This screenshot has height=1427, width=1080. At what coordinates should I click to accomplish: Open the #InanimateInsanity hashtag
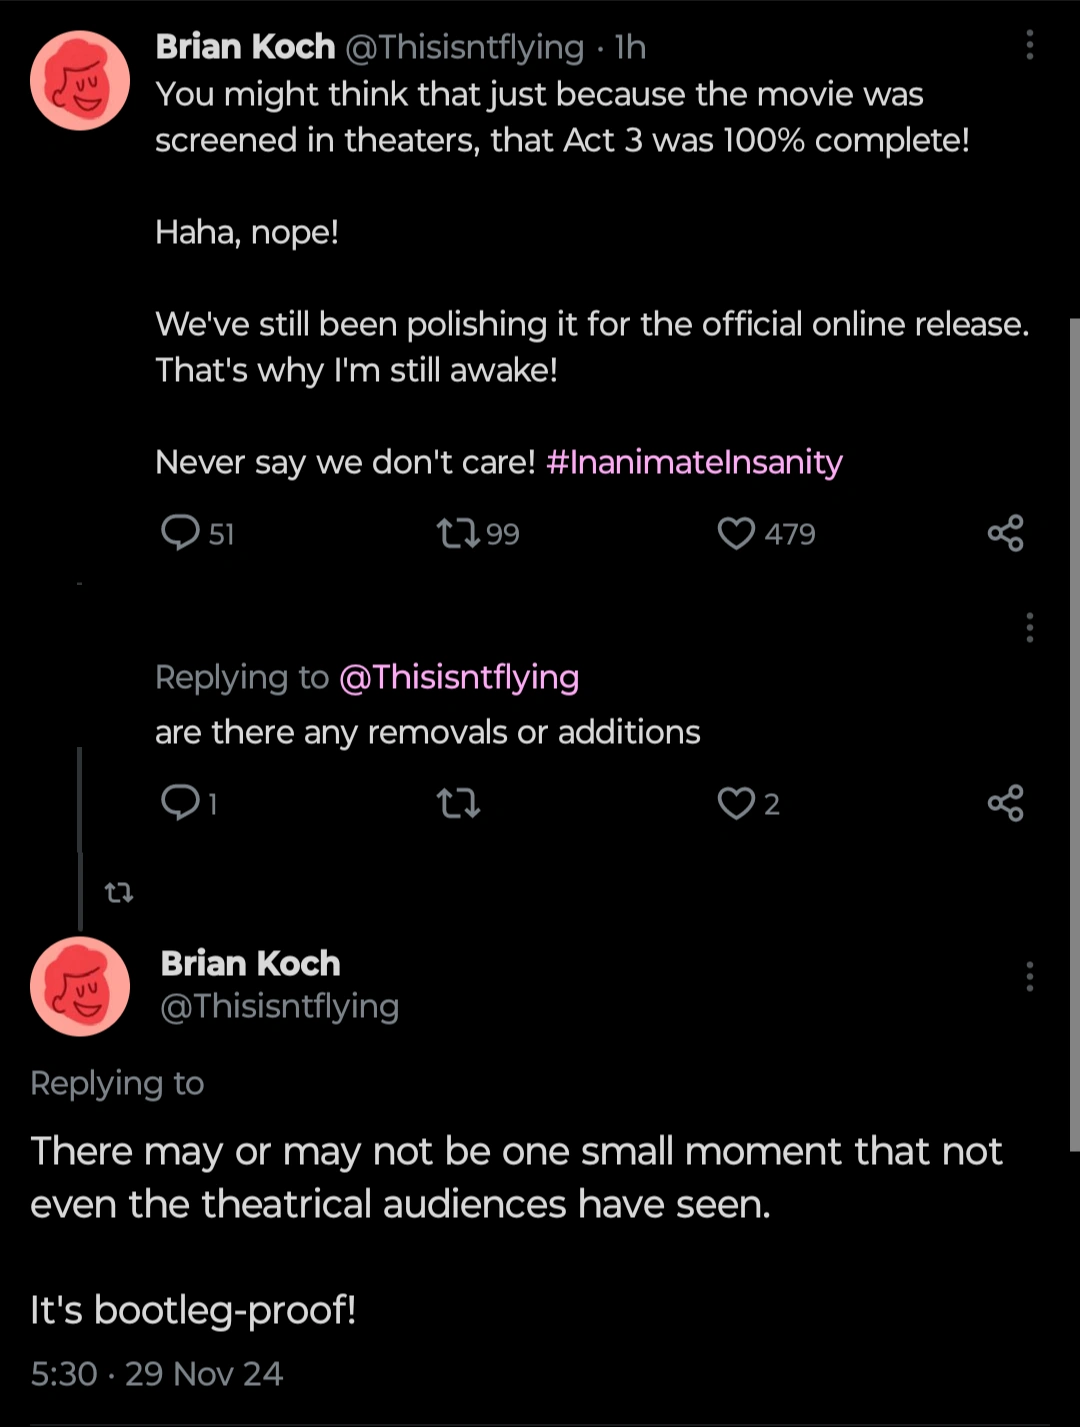pyautogui.click(x=694, y=462)
